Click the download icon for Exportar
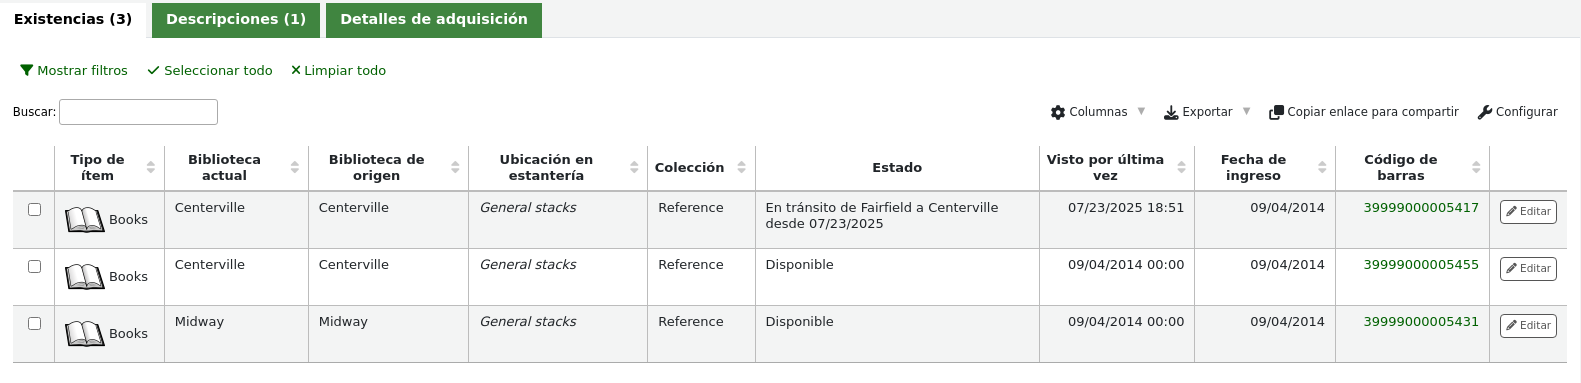This screenshot has width=1581, height=383. 1171,112
